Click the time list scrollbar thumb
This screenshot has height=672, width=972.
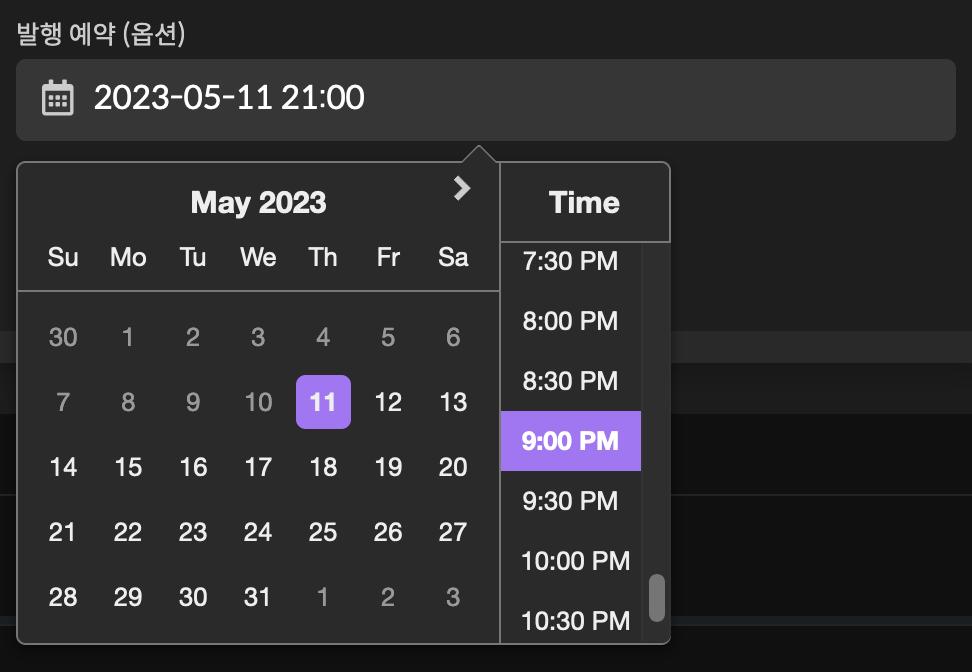coord(657,597)
